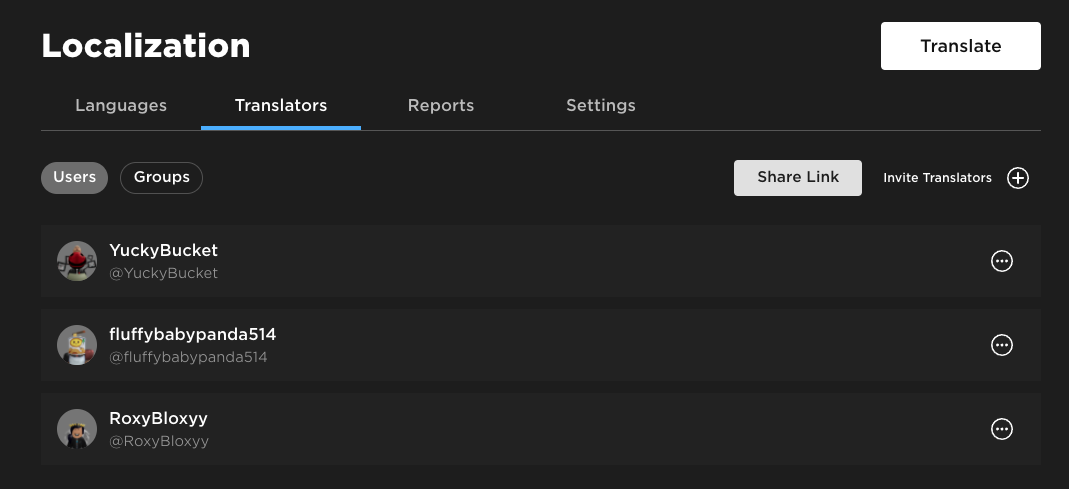
Task: Open the Languages tab
Action: (121, 105)
